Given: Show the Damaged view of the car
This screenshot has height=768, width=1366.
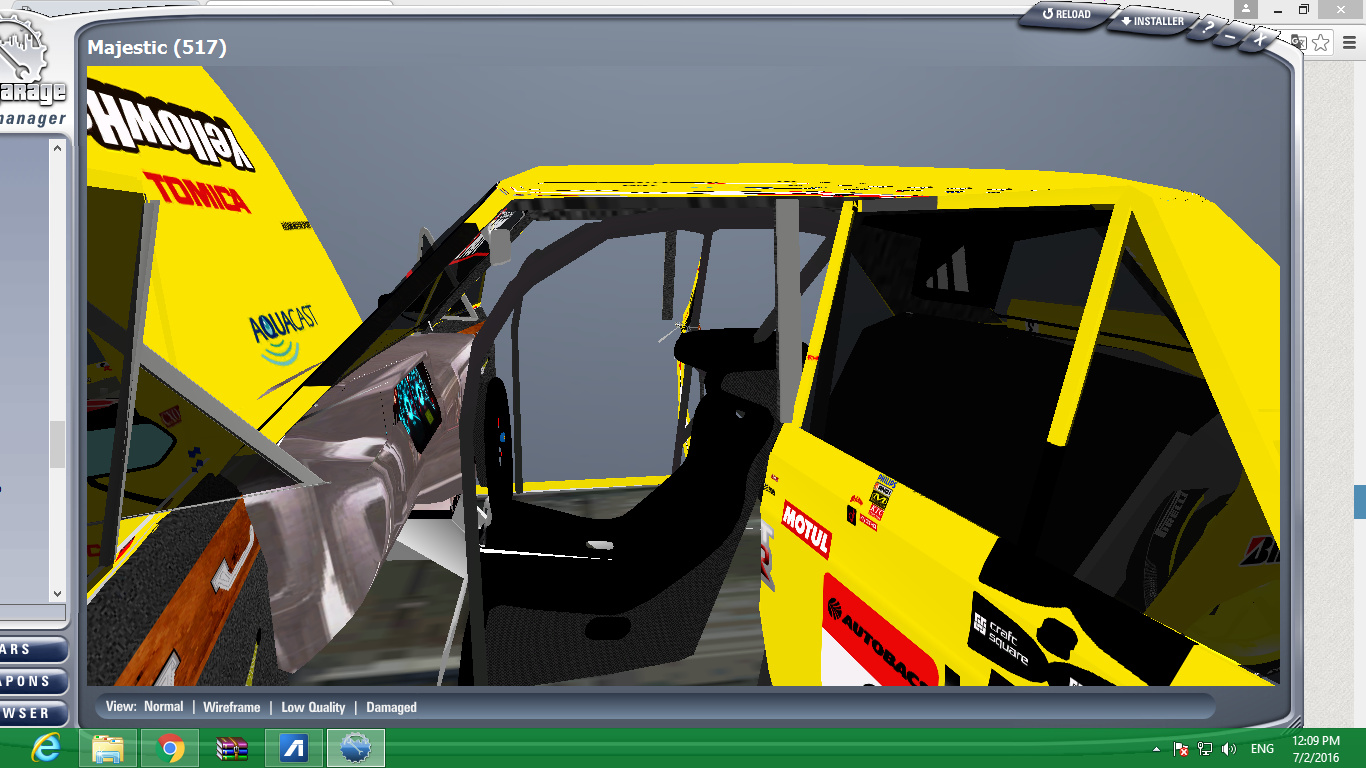Looking at the screenshot, I should pos(391,707).
